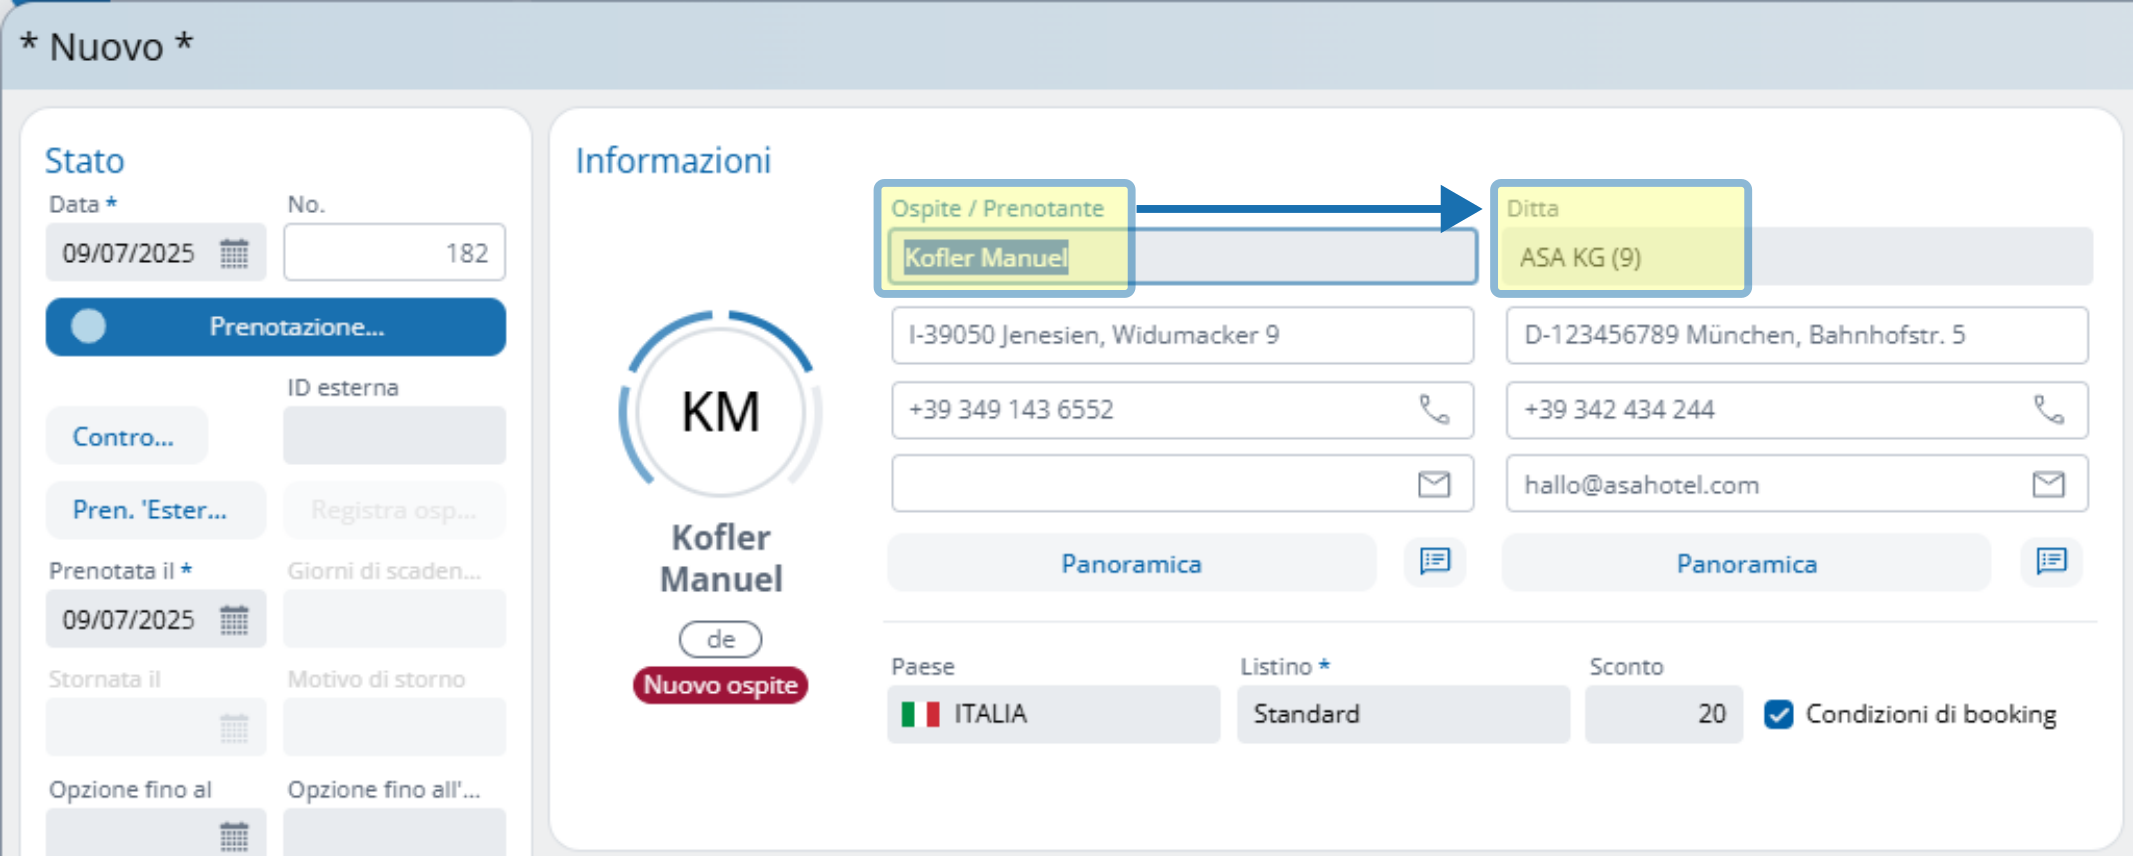
Task: Open guest Panoramica overview
Action: click(x=1131, y=564)
